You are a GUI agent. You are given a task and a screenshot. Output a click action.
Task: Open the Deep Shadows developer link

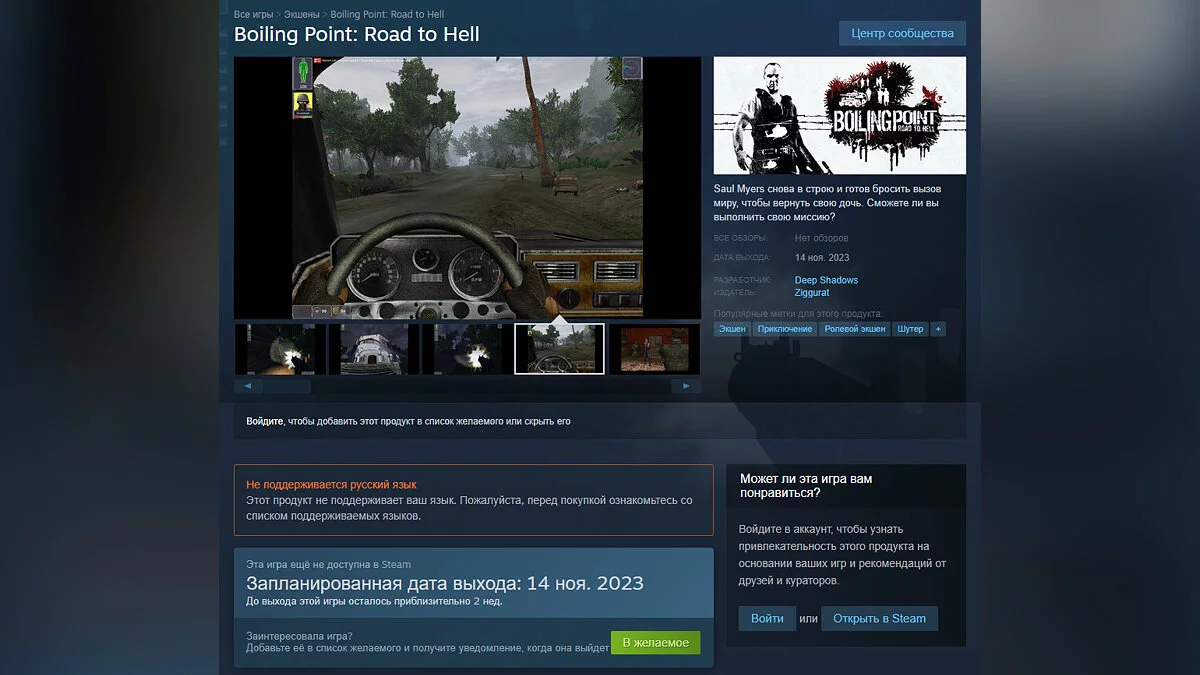point(826,280)
